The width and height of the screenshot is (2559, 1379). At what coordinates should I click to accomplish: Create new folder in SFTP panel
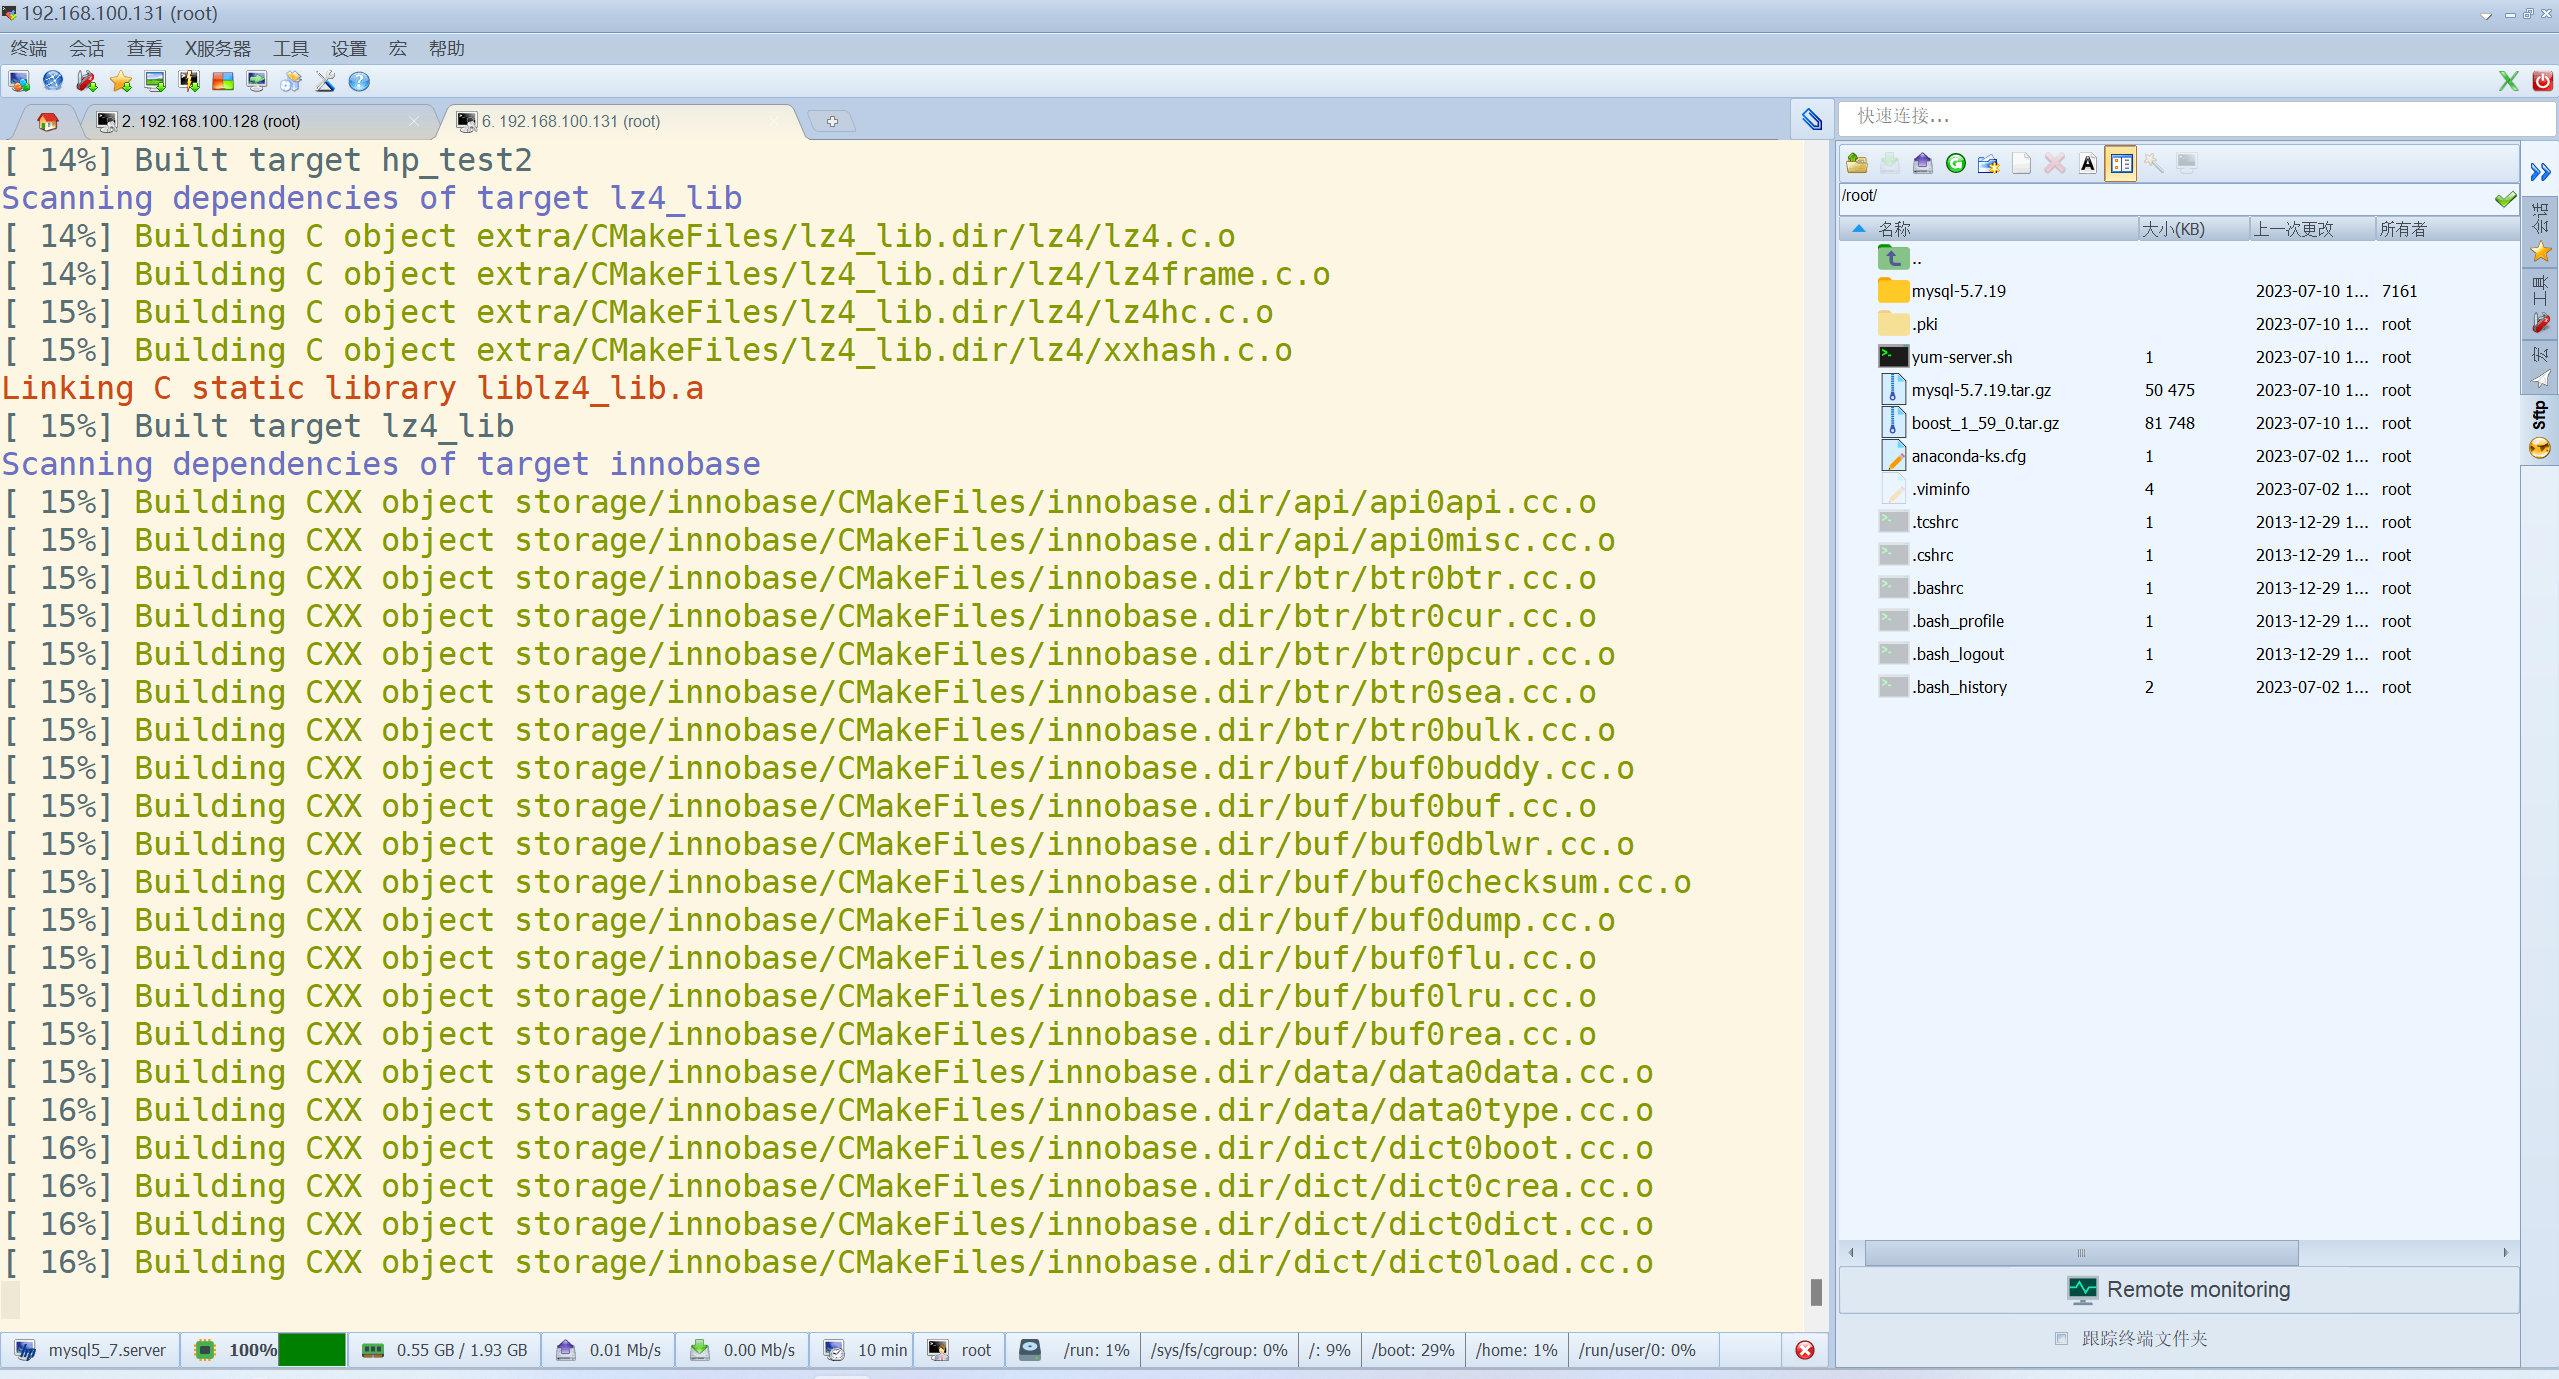pos(1988,163)
